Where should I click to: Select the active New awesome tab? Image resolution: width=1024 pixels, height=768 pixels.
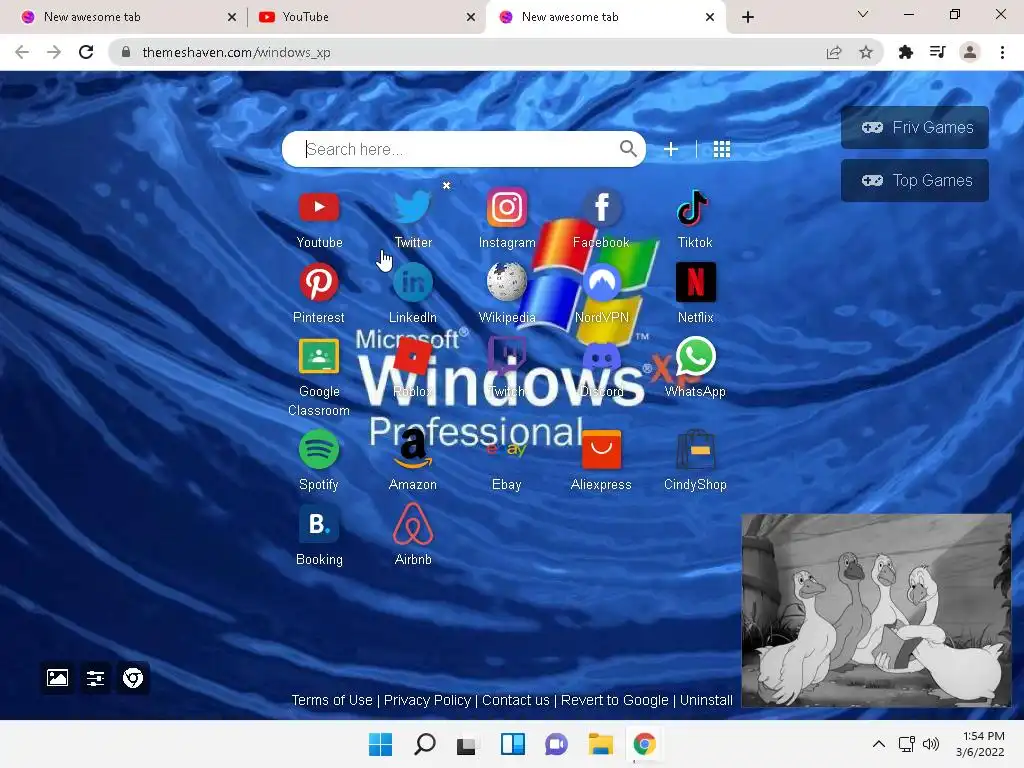pyautogui.click(x=604, y=17)
